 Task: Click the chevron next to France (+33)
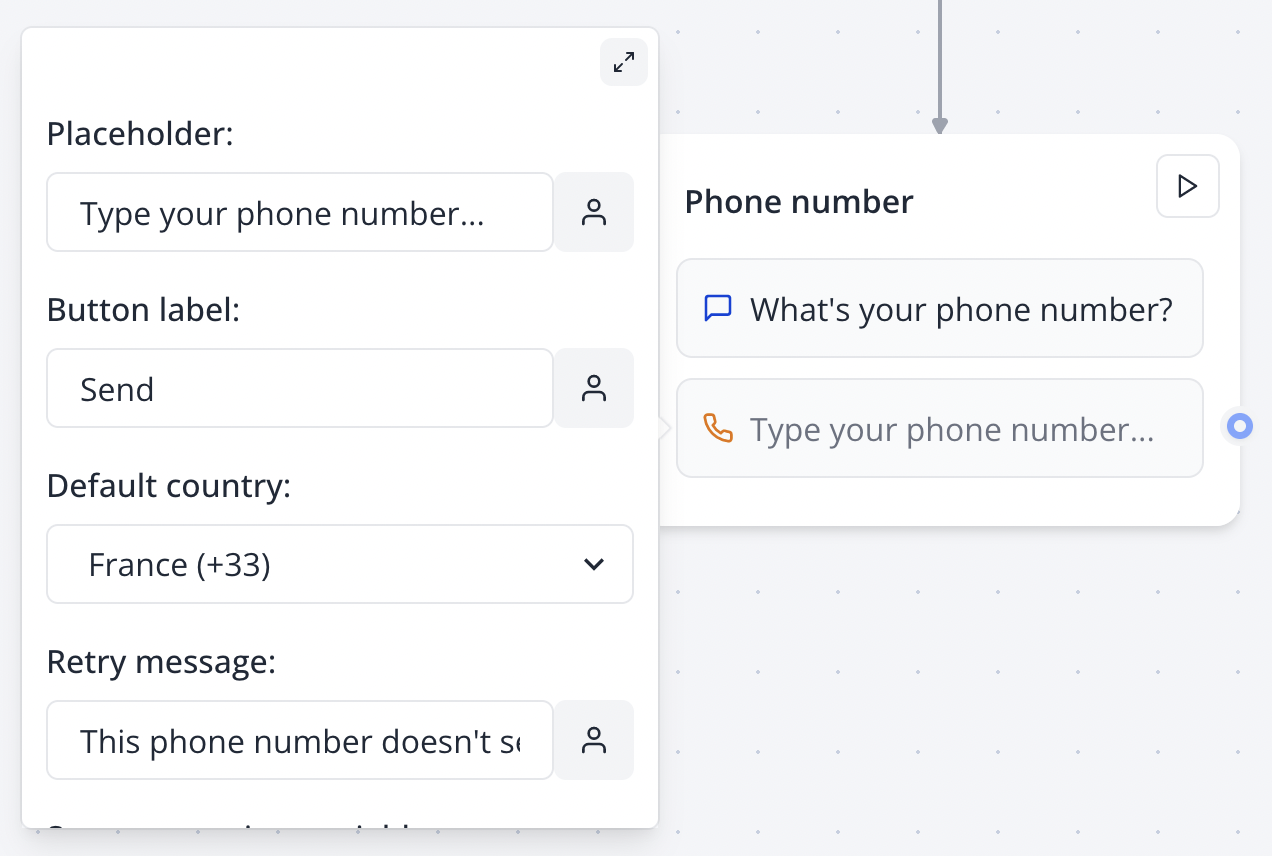click(x=593, y=564)
